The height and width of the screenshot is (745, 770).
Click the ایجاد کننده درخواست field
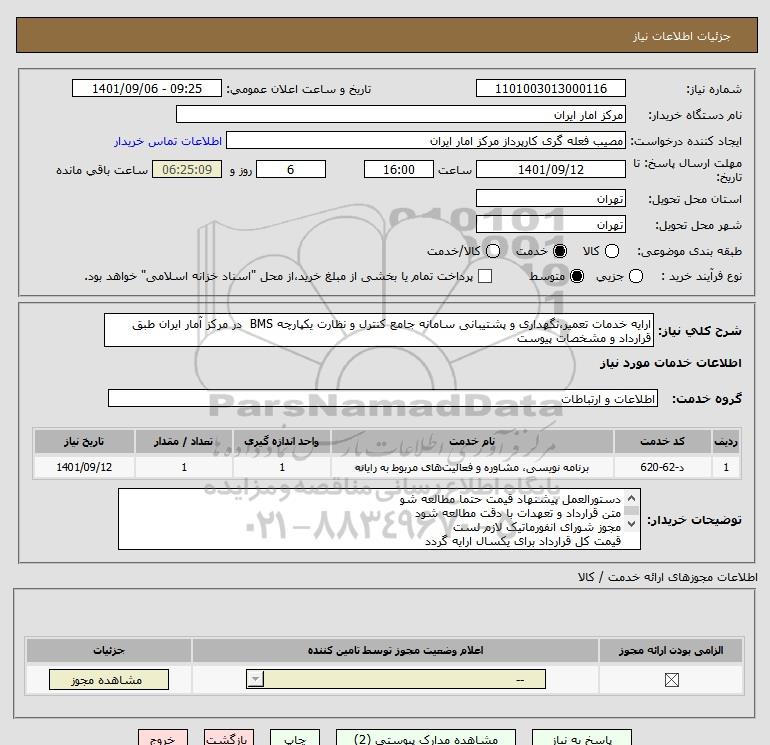pyautogui.click(x=426, y=140)
